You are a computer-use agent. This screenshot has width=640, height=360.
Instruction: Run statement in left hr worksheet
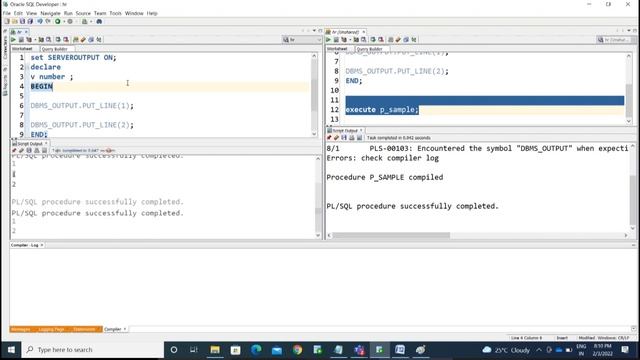pos(13,40)
